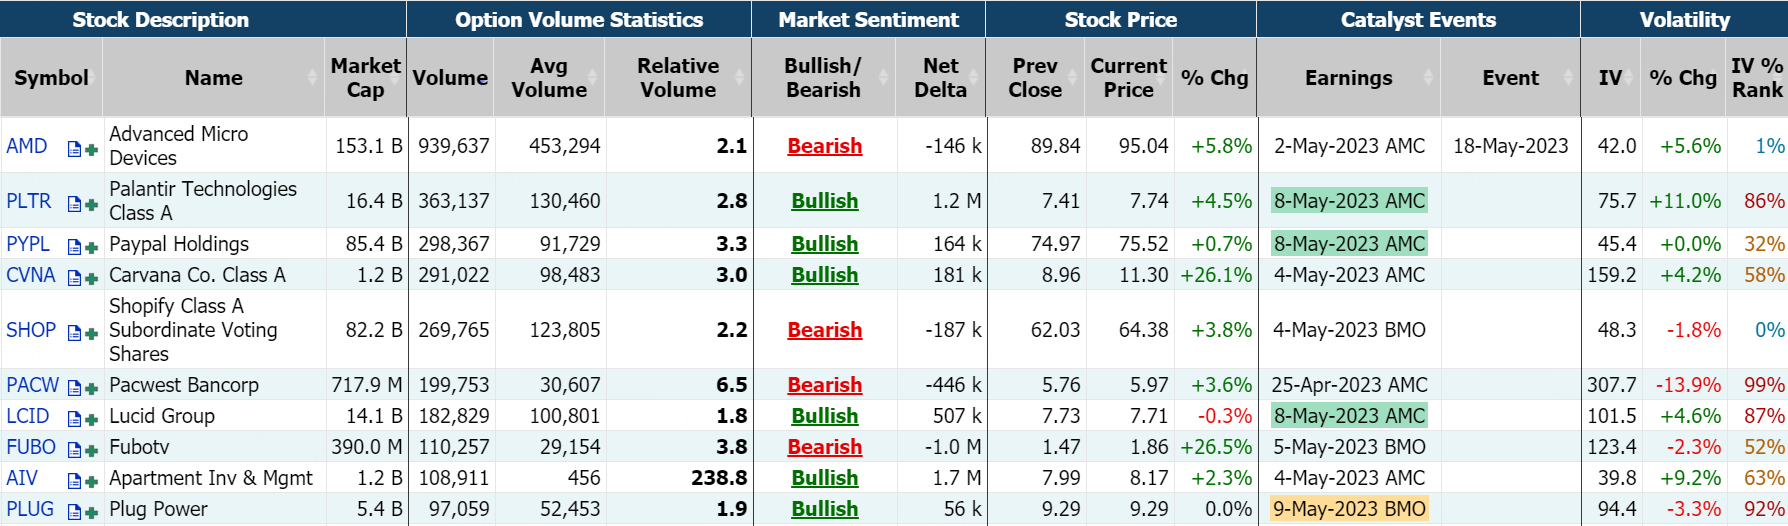Select the Catalyst Events header group
This screenshot has width=1788, height=526.
click(1417, 19)
